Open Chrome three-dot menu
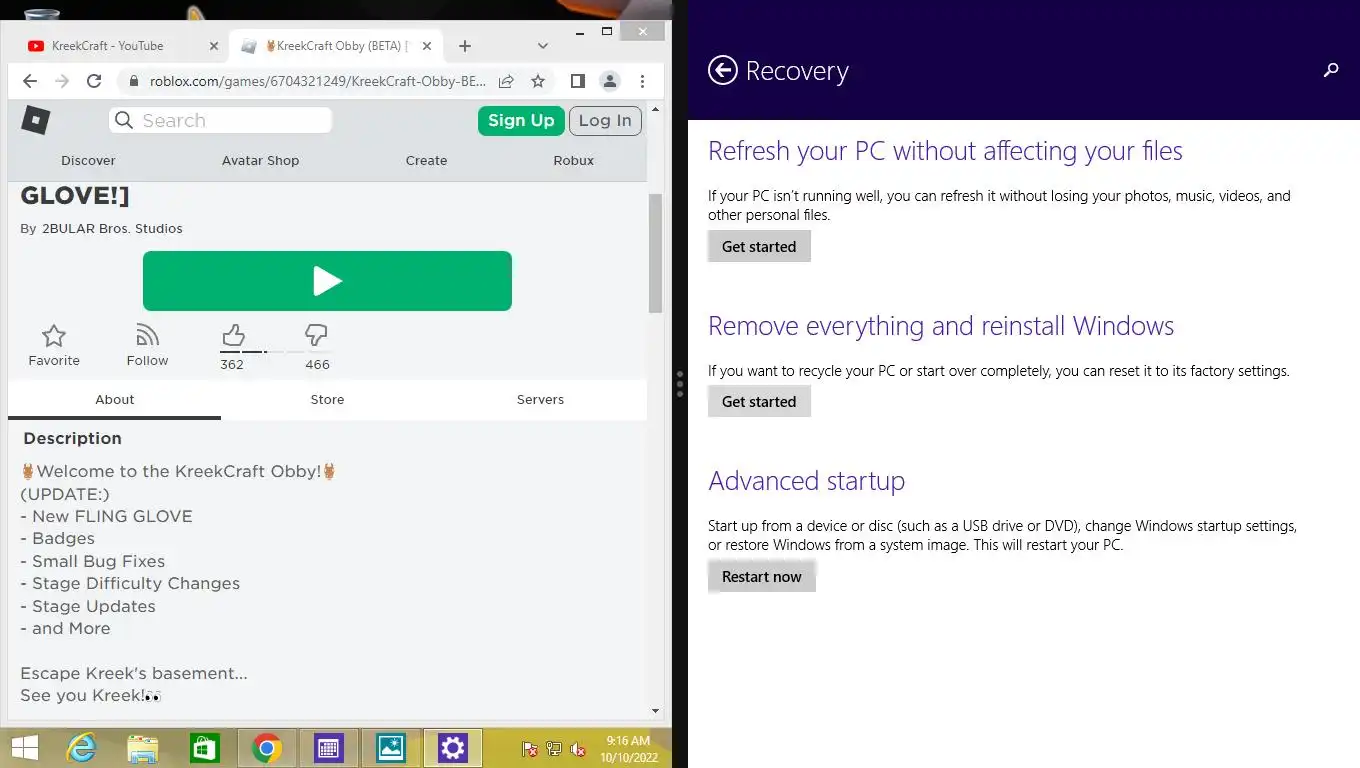 click(x=642, y=81)
